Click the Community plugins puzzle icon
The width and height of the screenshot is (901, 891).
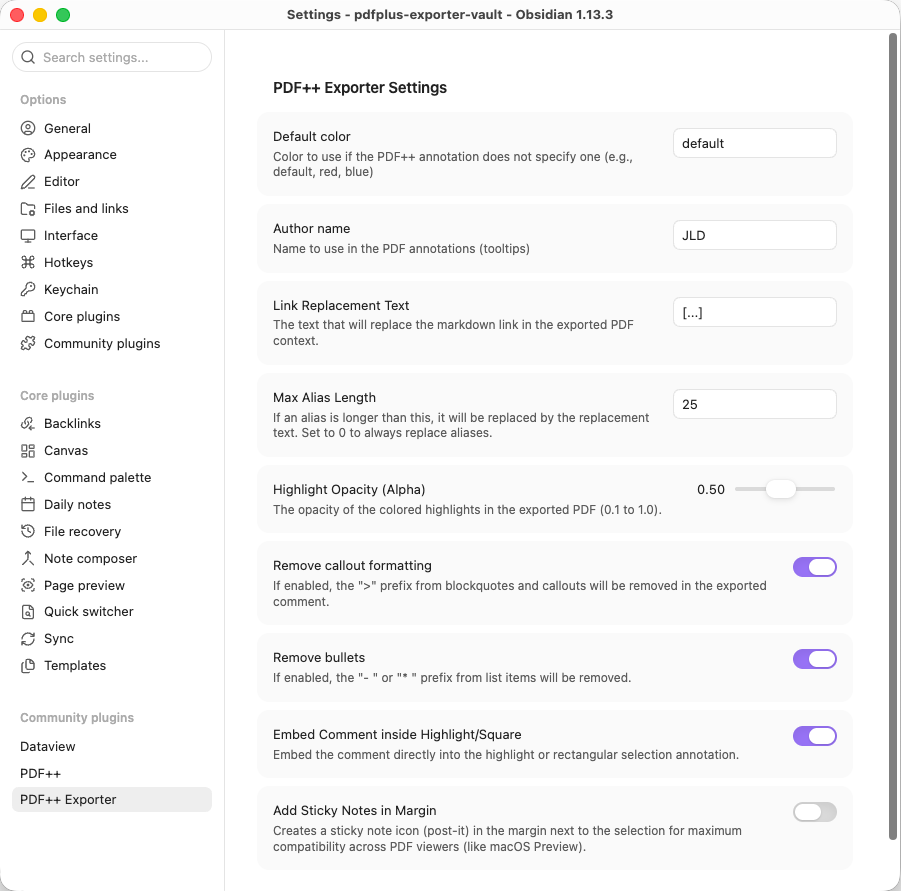28,344
